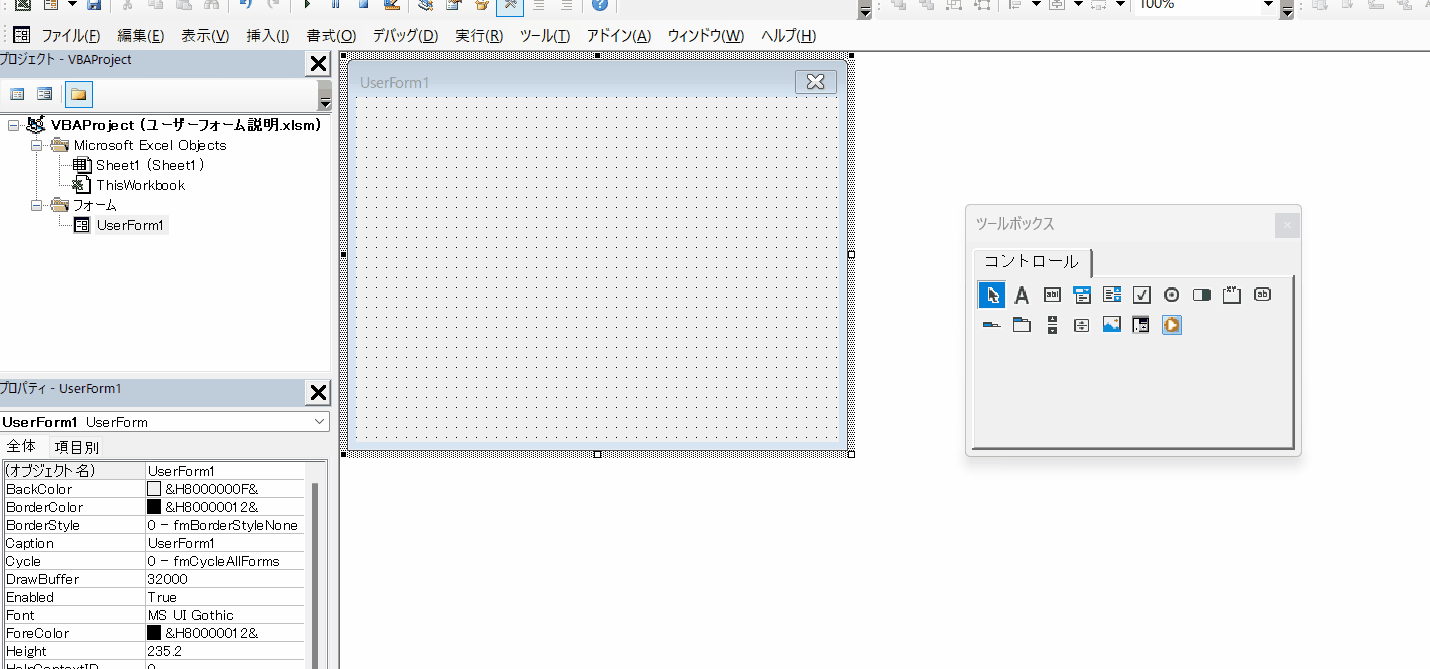1430x669 pixels.
Task: Choose the Image control in the toolbox
Action: coord(1112,325)
